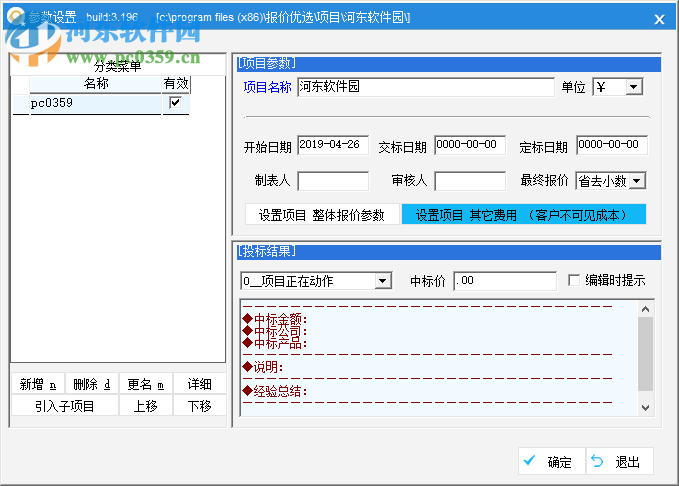Click the undo arrow icon on 退出 button
The image size is (679, 486).
(x=597, y=461)
